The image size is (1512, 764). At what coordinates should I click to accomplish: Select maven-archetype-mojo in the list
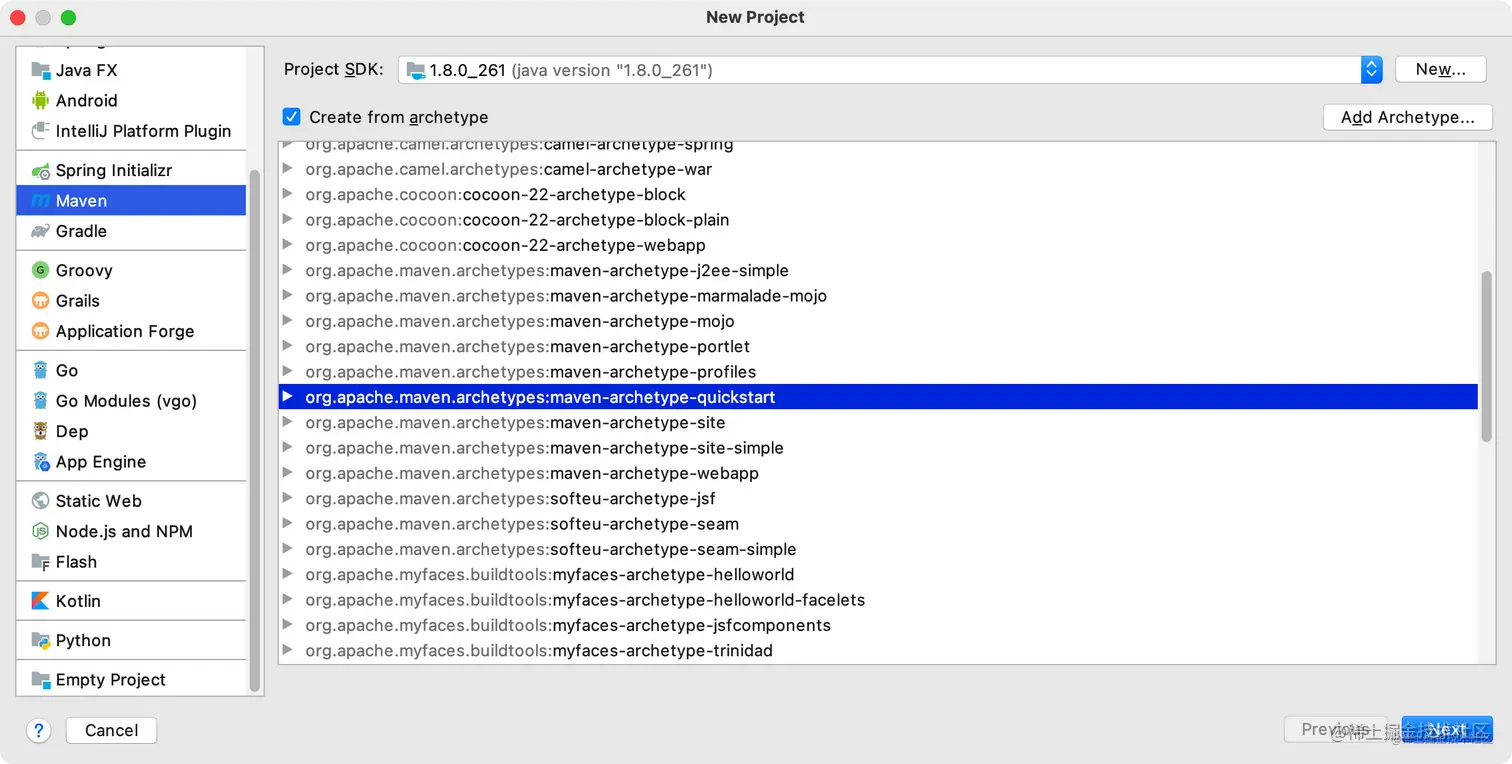877,321
